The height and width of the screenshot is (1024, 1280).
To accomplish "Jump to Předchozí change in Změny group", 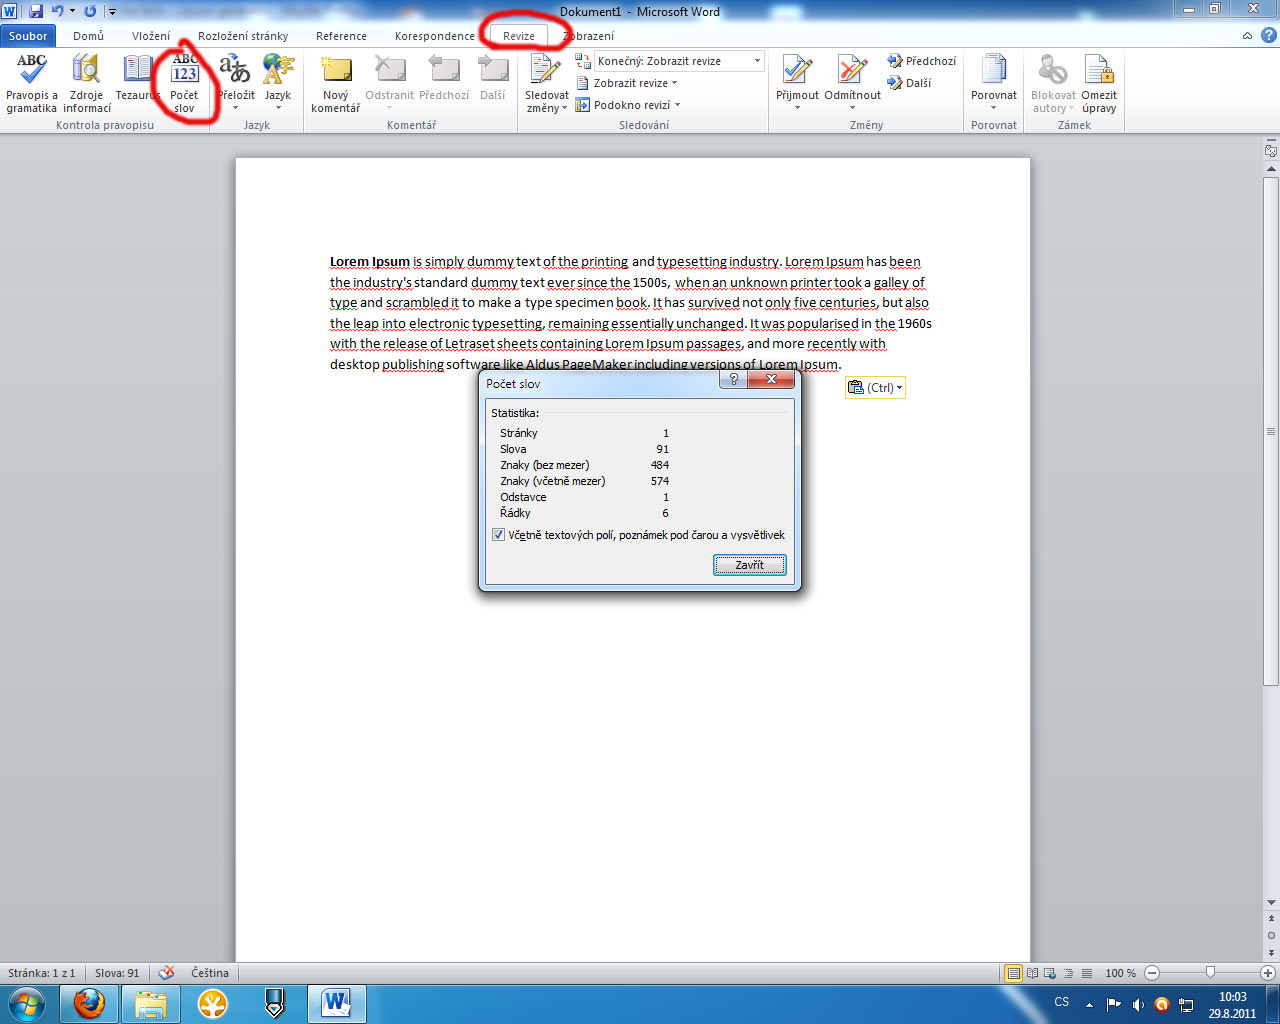I will (x=921, y=61).
